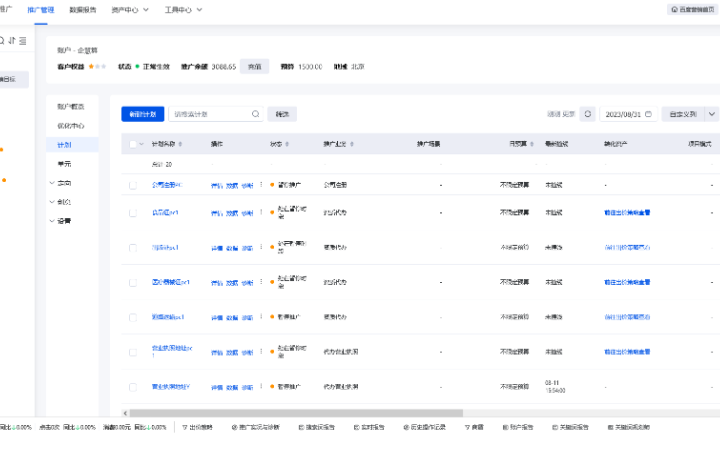Expand the 创意 section in the side menu
The height and width of the screenshot is (450, 720).
pos(61,202)
